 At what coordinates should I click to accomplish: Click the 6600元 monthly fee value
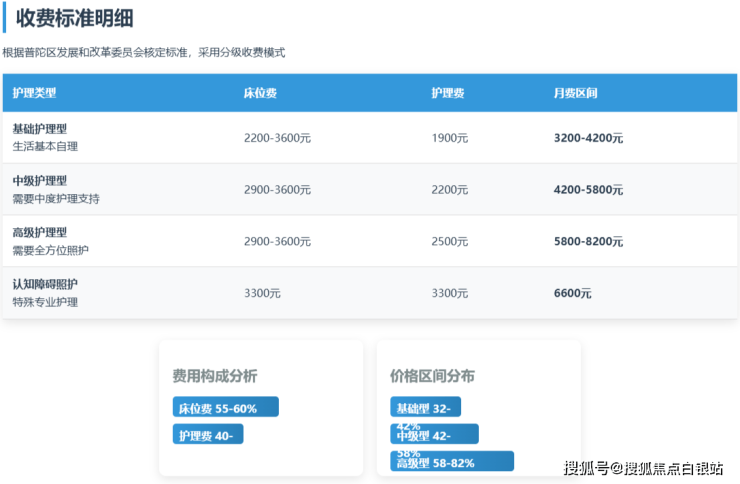pos(572,294)
